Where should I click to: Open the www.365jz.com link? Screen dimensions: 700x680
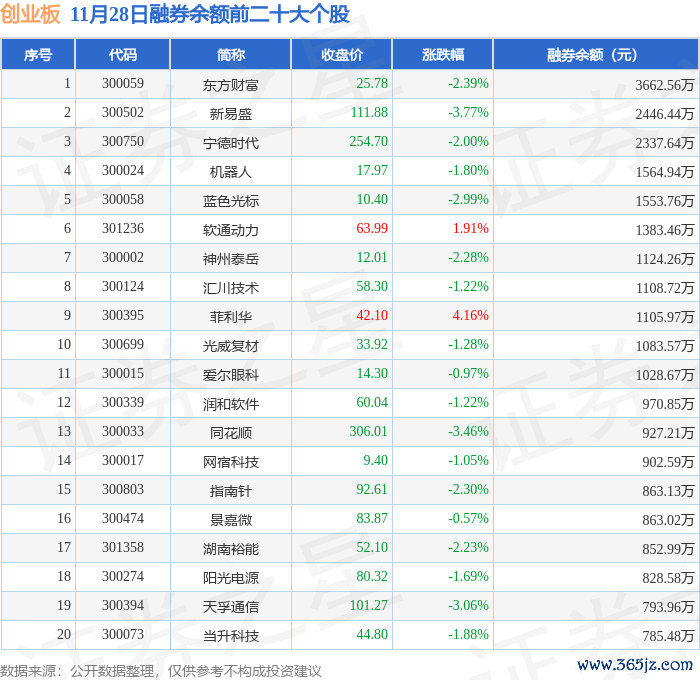click(x=635, y=665)
